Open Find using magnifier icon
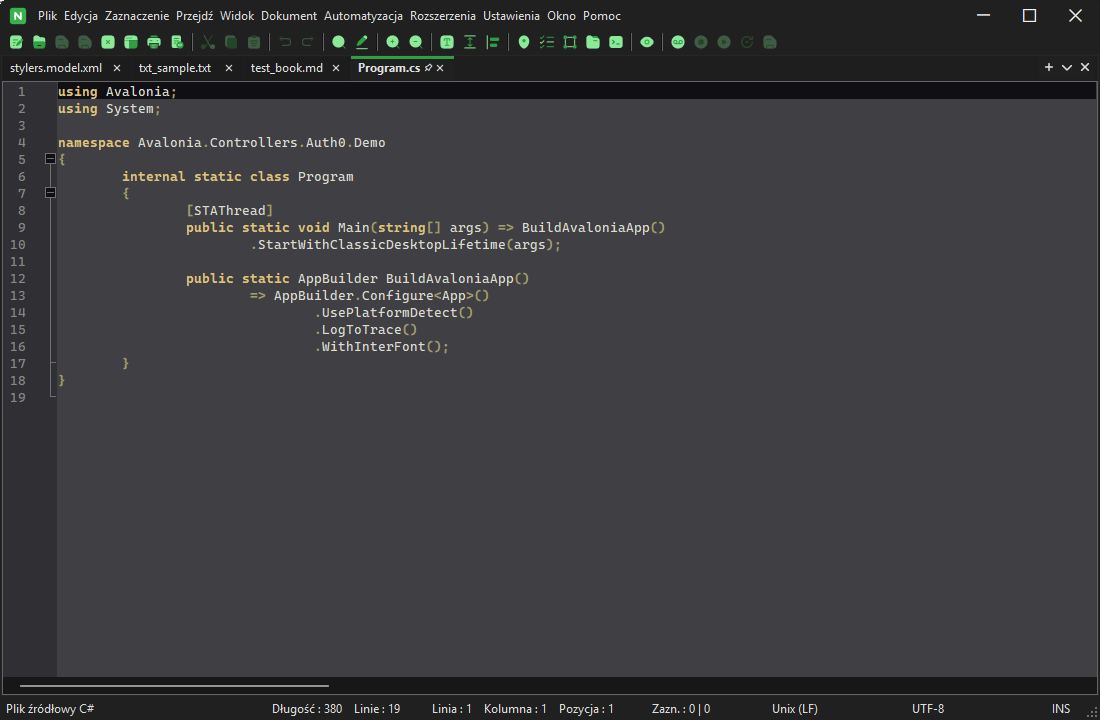The image size is (1100, 720). pos(338,42)
